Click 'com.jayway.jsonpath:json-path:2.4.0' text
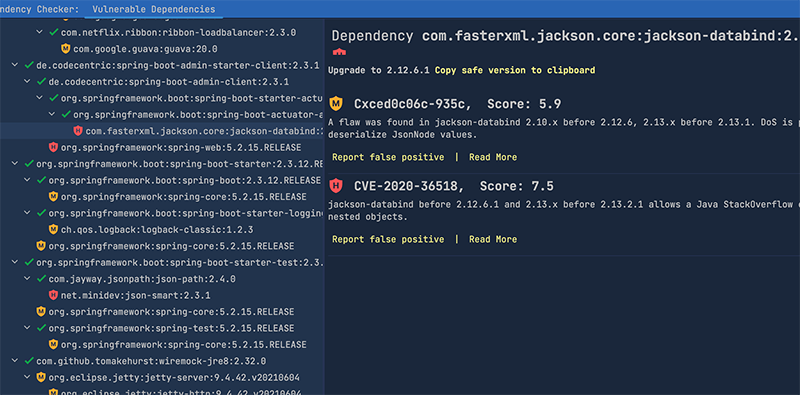 tap(142, 279)
